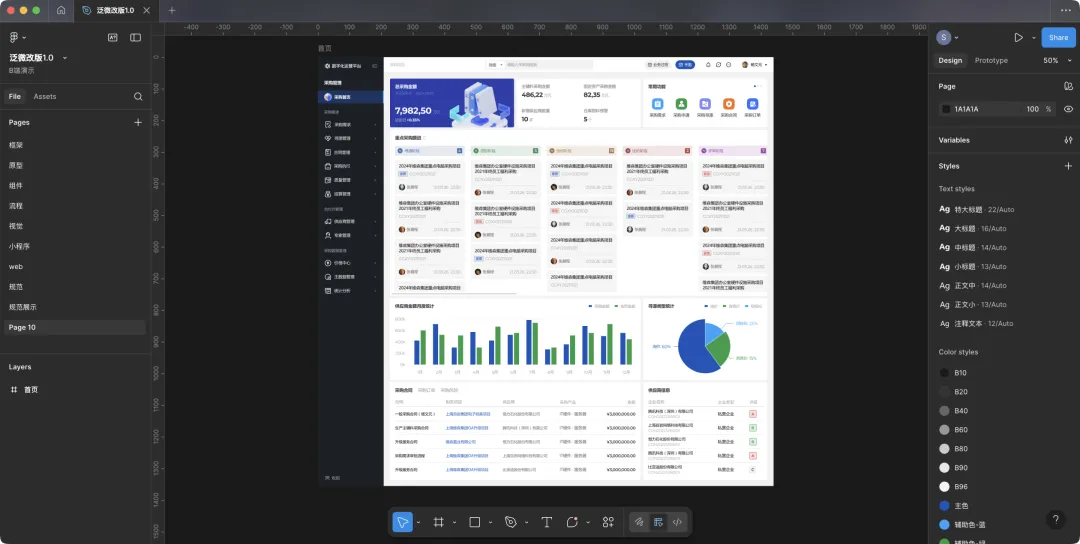Click the Share button
This screenshot has height=544, width=1080.
coord(1058,37)
